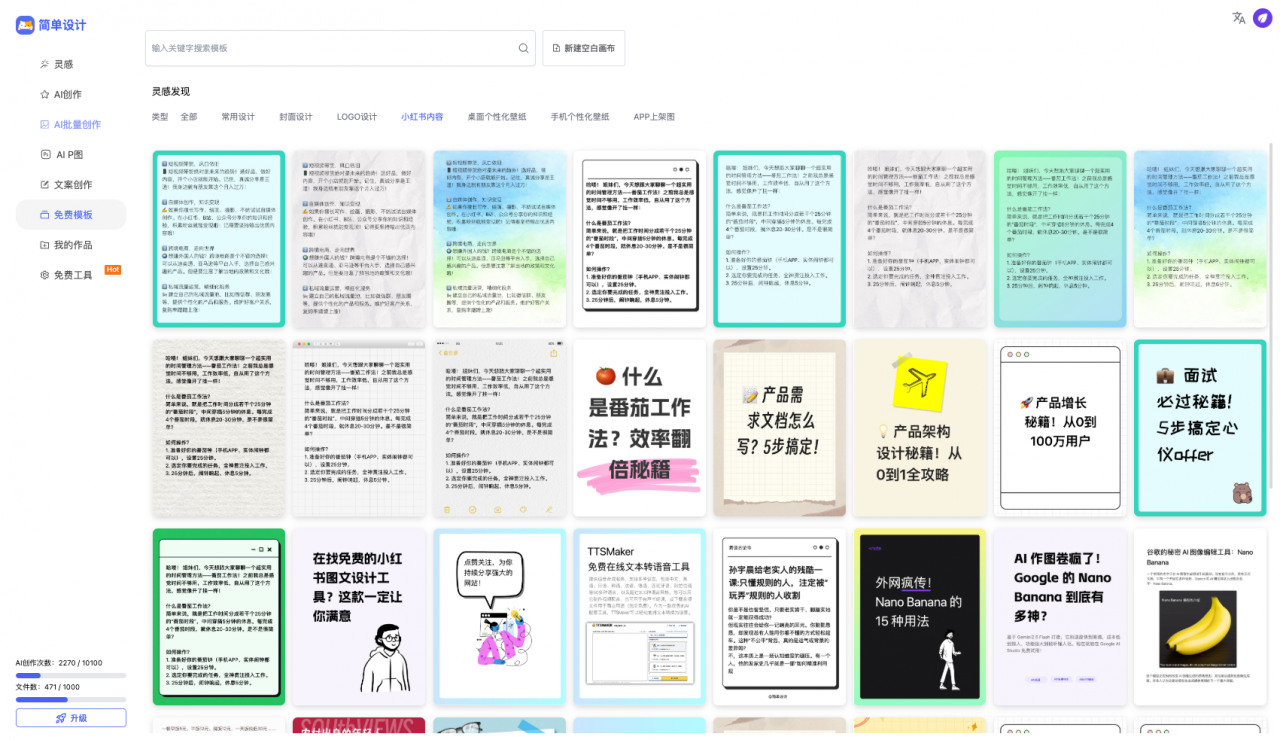Choose the APP上架图 category filter

tap(654, 117)
